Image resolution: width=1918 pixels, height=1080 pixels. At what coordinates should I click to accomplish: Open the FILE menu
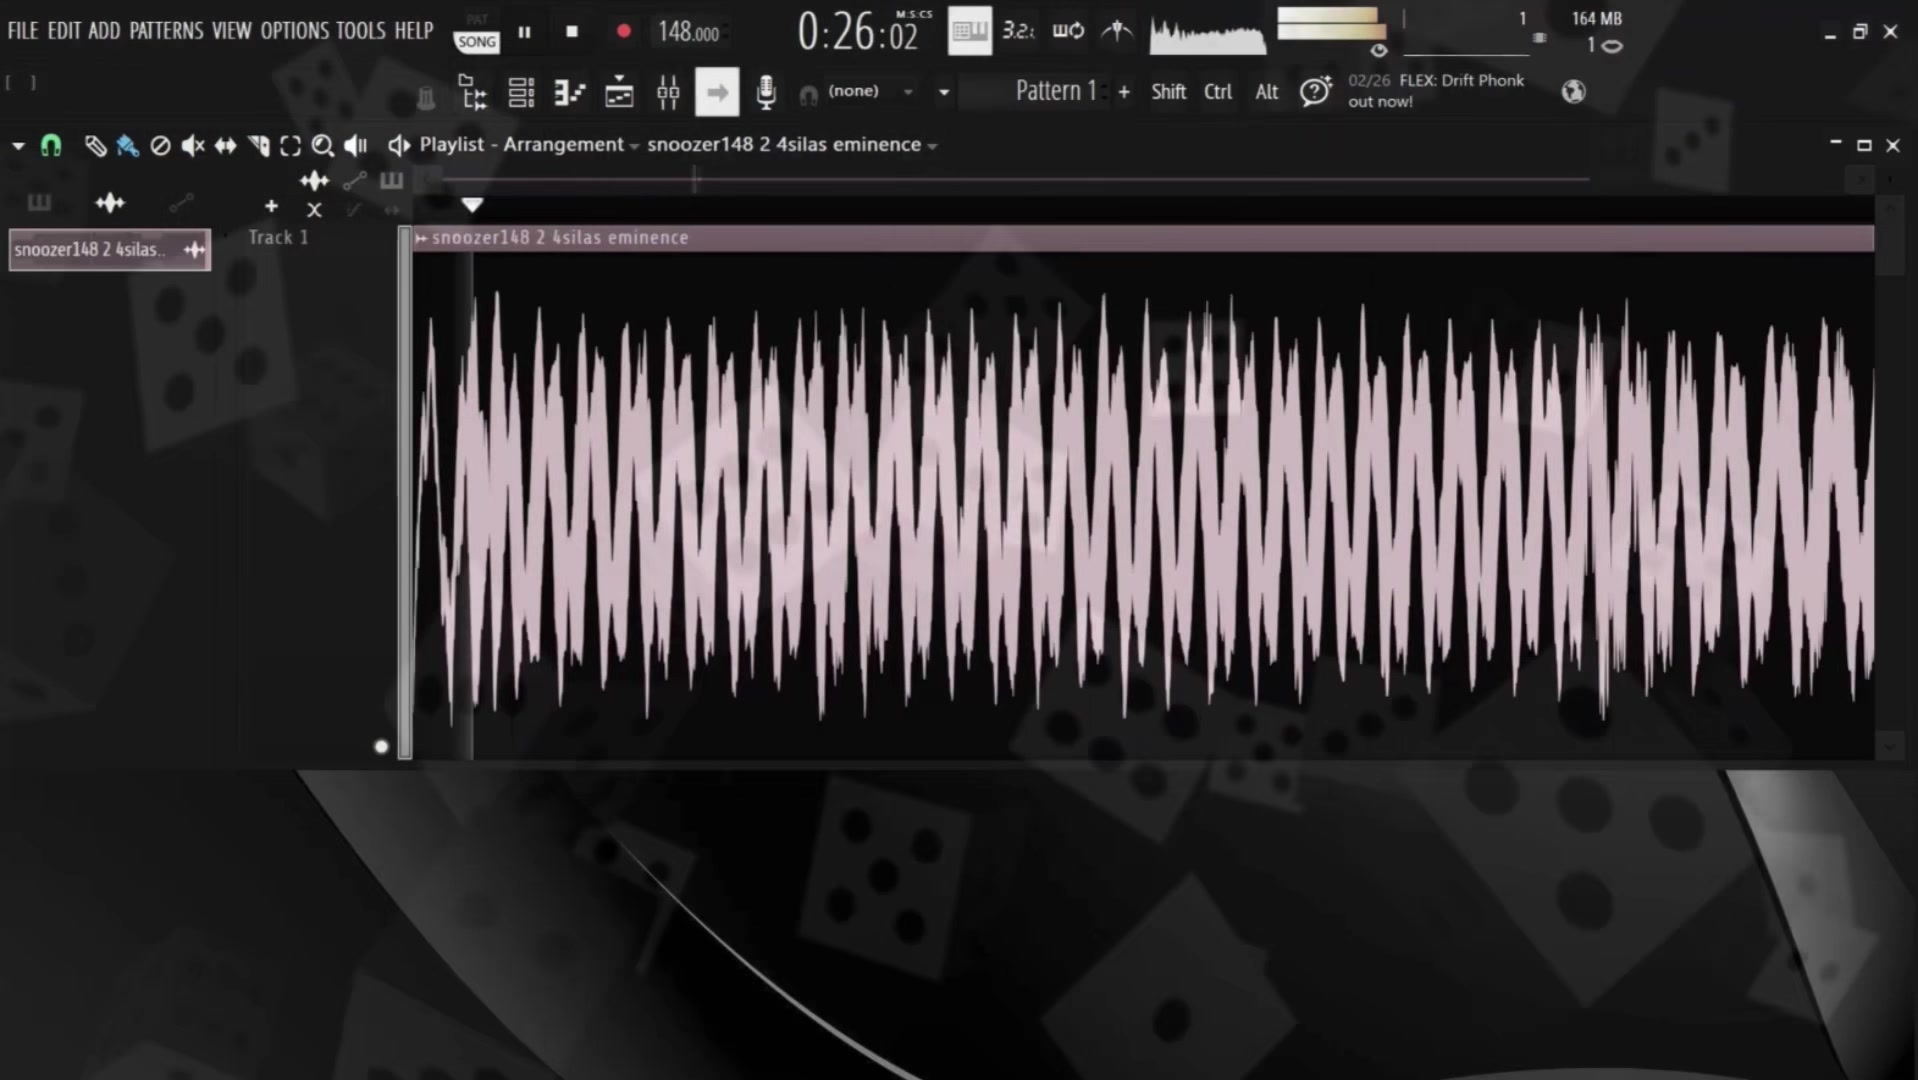click(x=22, y=31)
